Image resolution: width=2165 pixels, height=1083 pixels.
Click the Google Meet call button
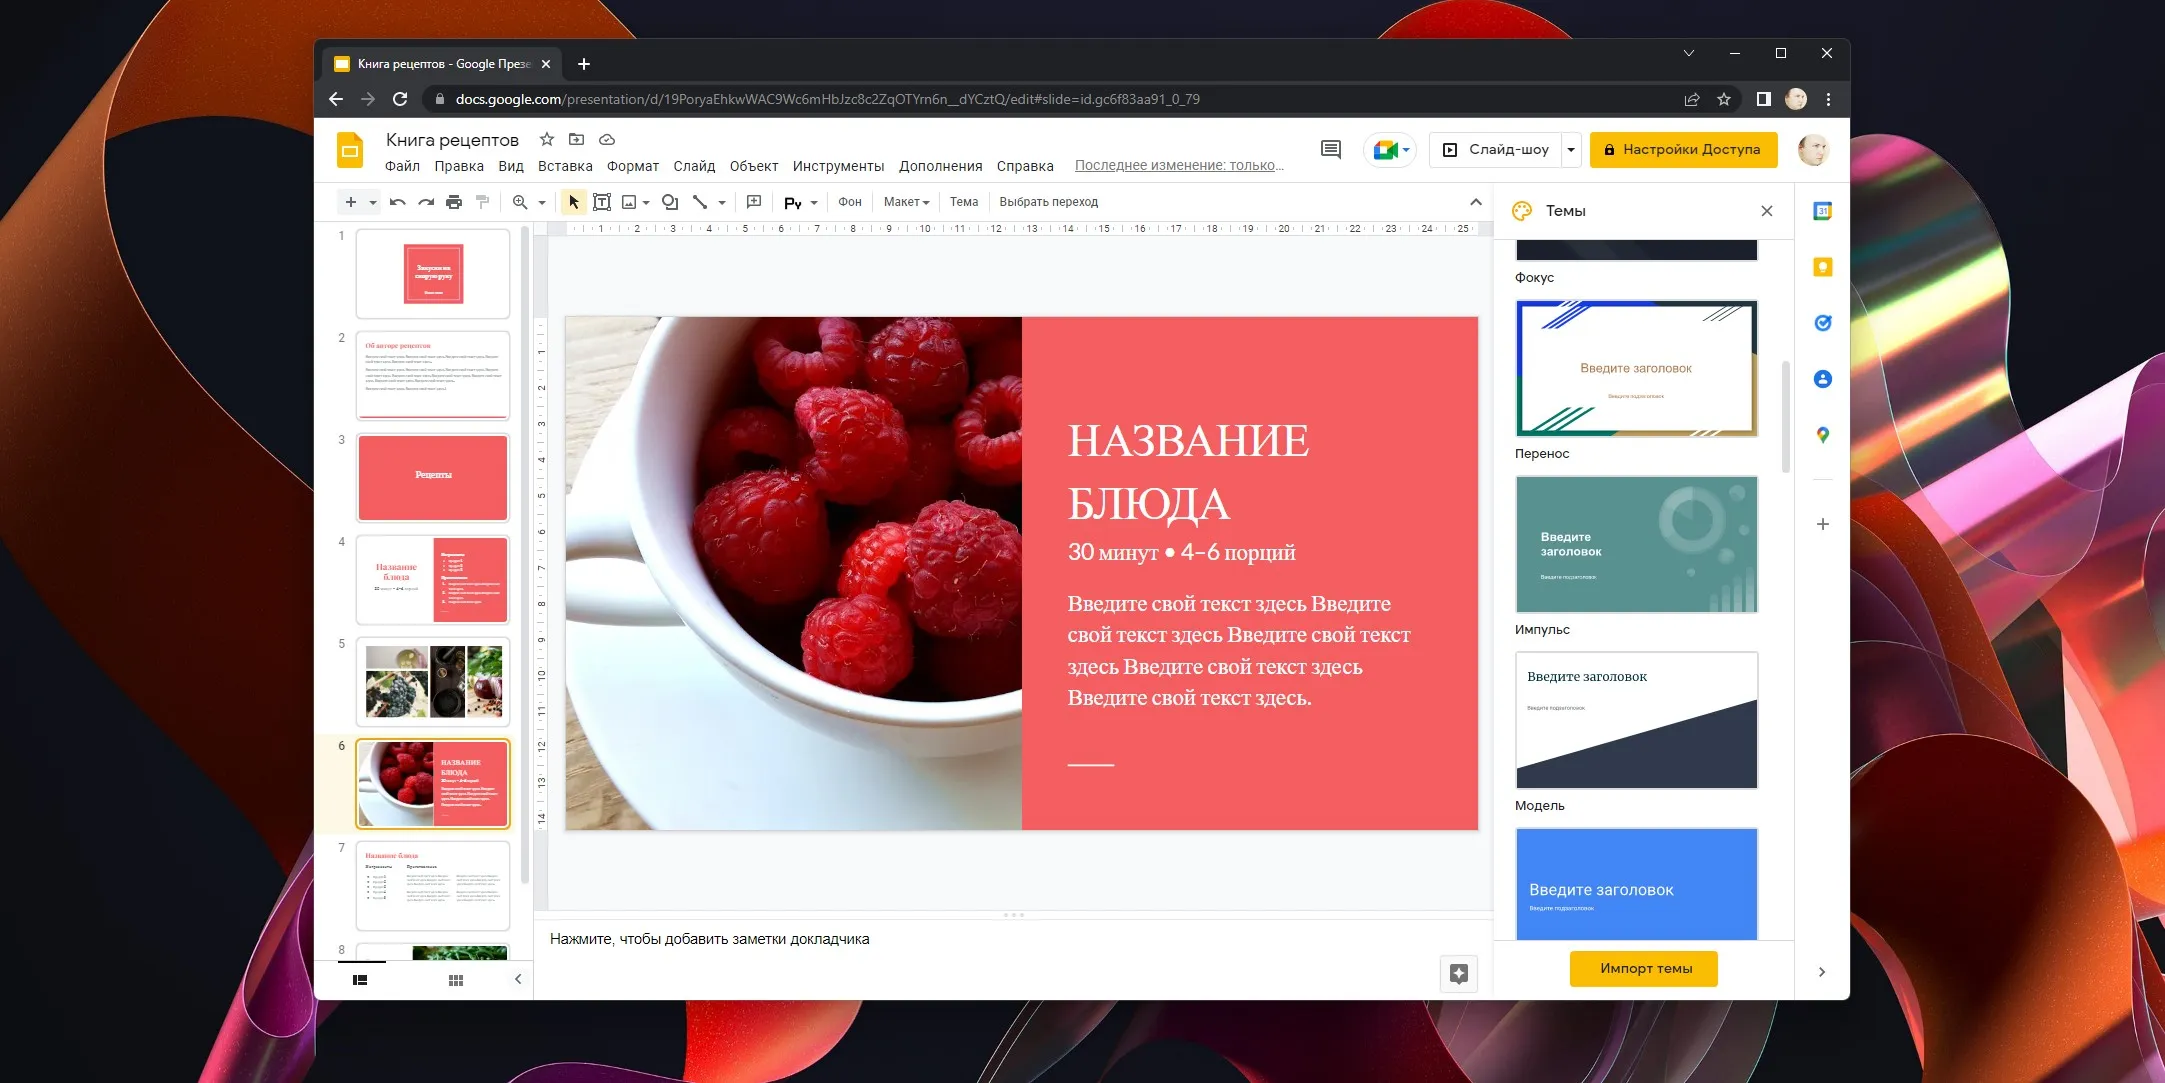(x=1390, y=150)
